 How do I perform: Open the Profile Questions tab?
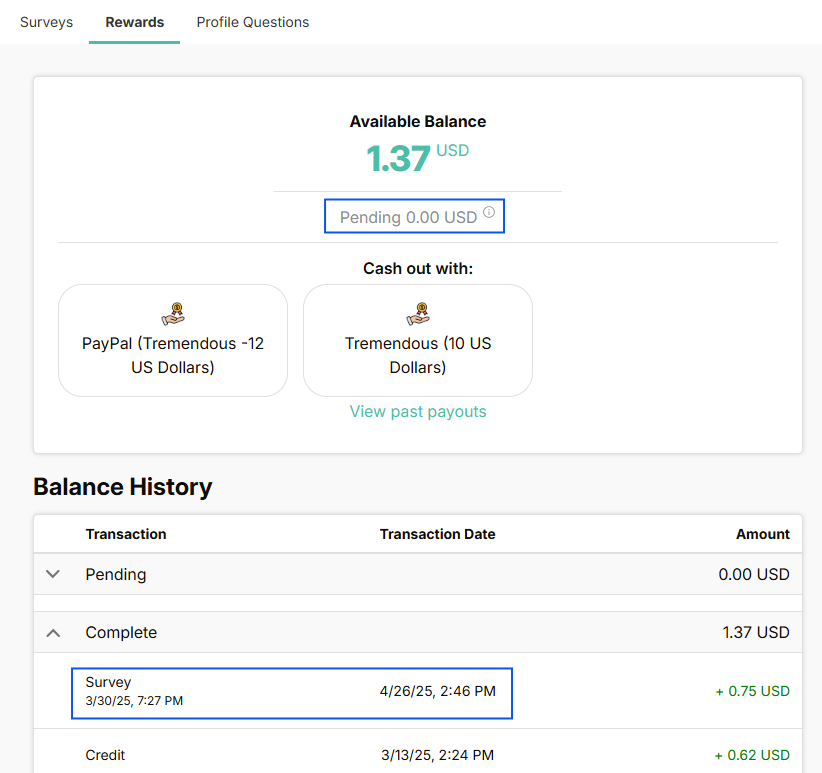(x=253, y=22)
